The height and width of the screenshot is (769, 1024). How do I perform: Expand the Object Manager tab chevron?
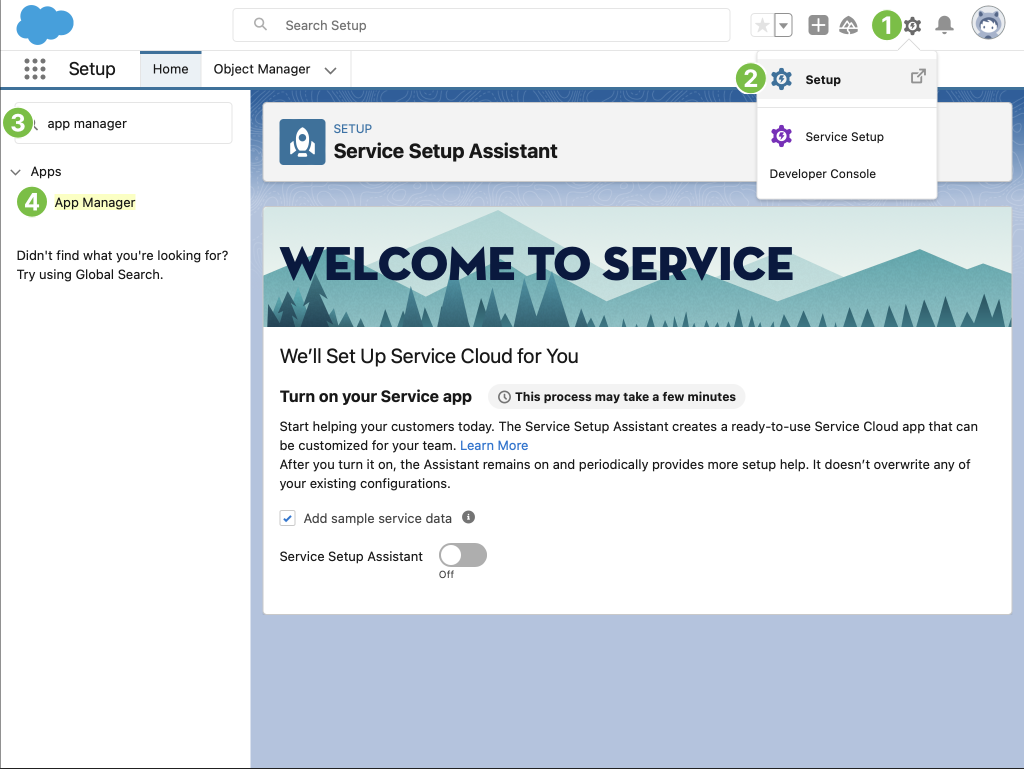pos(330,70)
